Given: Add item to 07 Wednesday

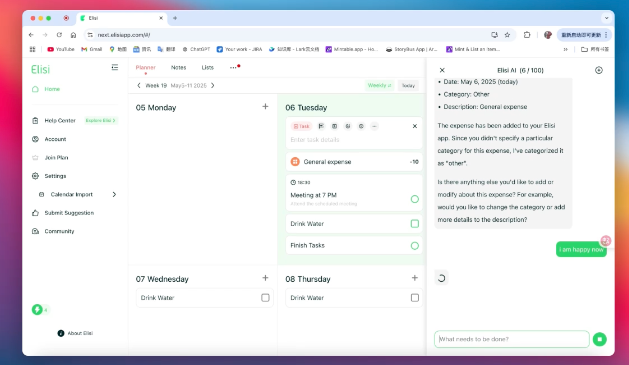Looking at the screenshot, I should point(265,278).
